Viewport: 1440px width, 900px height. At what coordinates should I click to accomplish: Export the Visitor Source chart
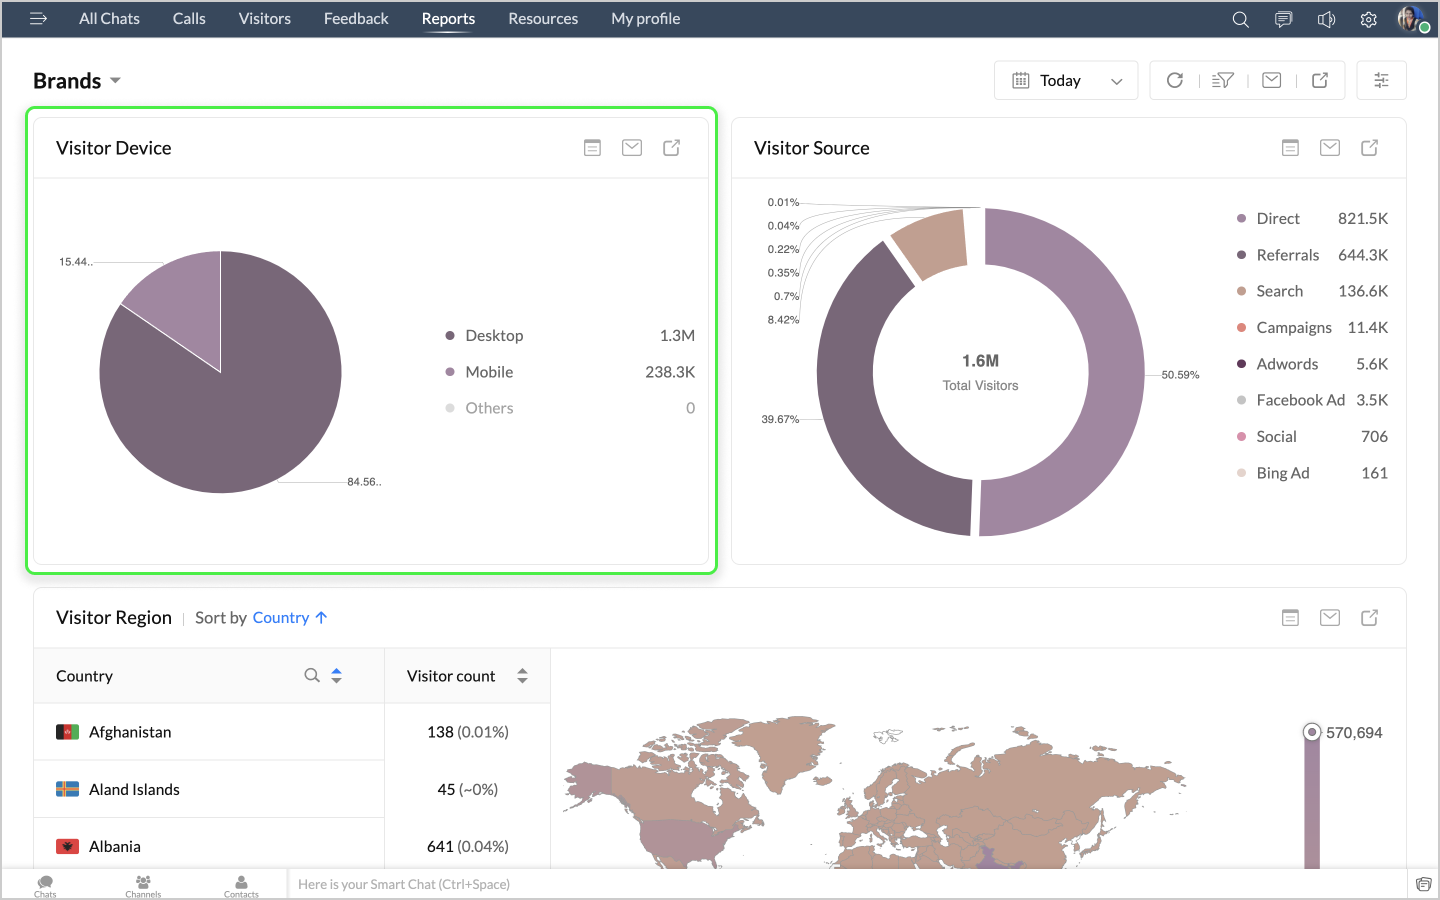[1369, 148]
